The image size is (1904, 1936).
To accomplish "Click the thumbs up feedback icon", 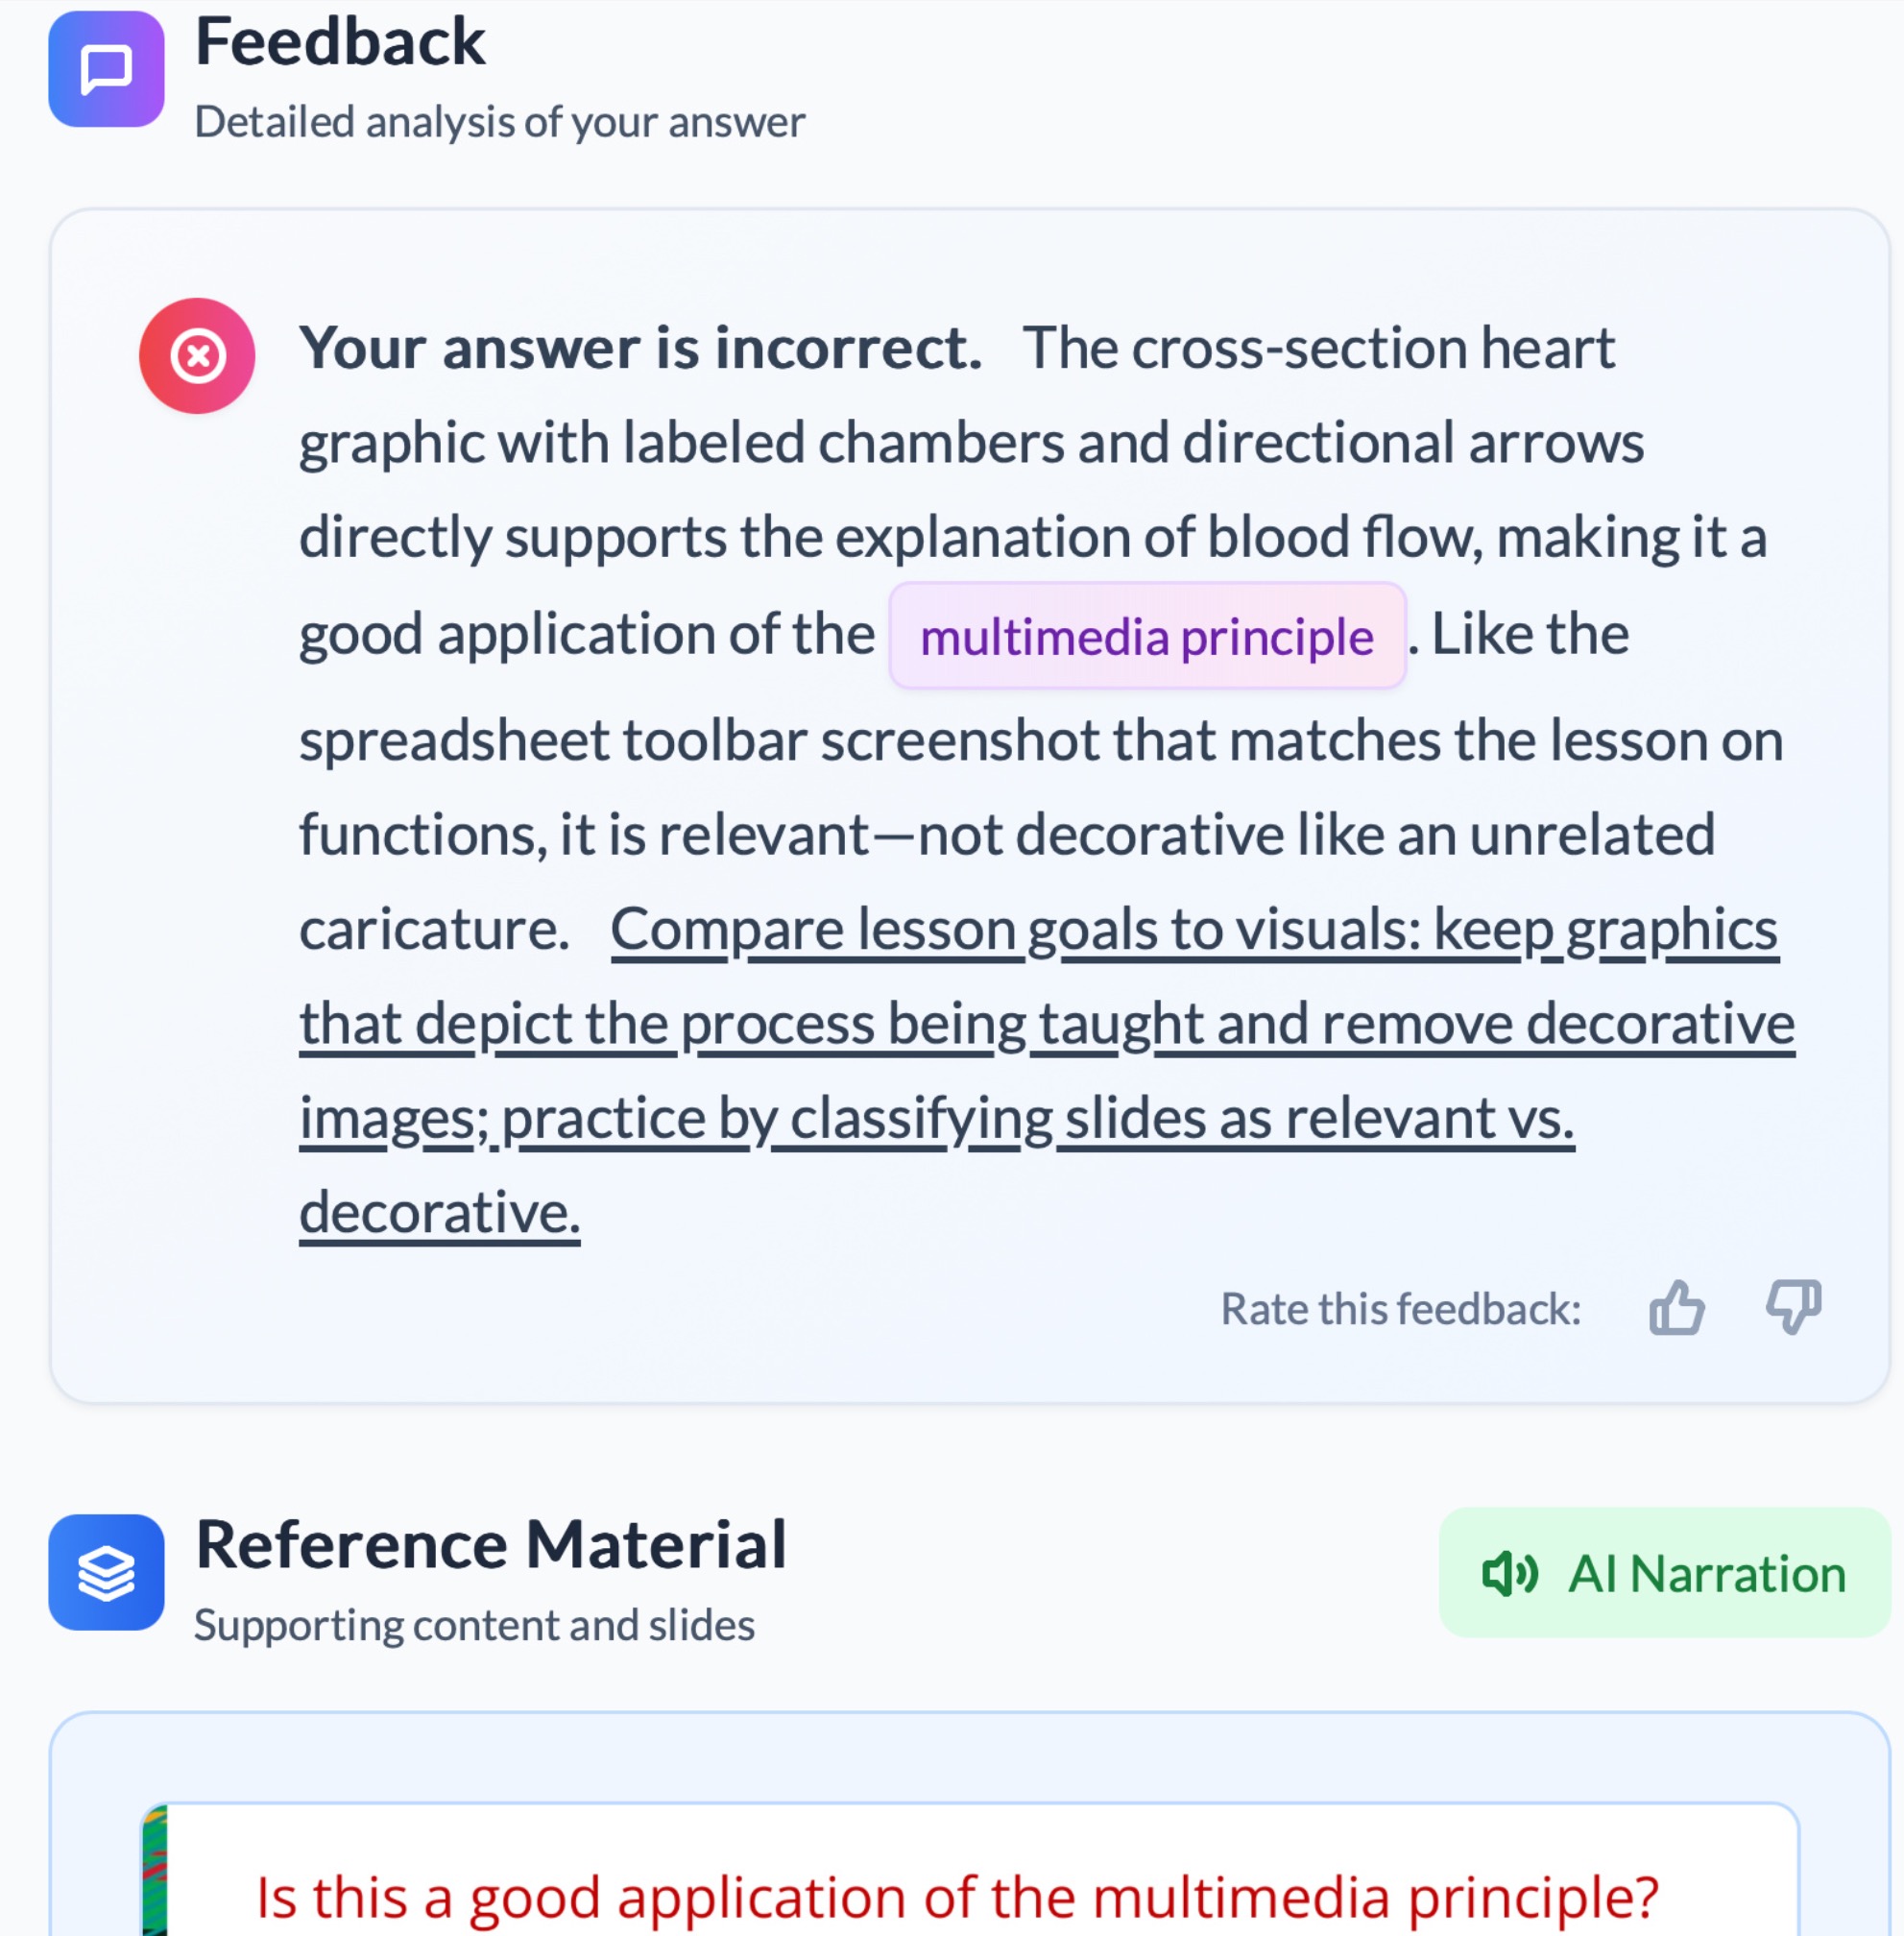I will [1677, 1307].
